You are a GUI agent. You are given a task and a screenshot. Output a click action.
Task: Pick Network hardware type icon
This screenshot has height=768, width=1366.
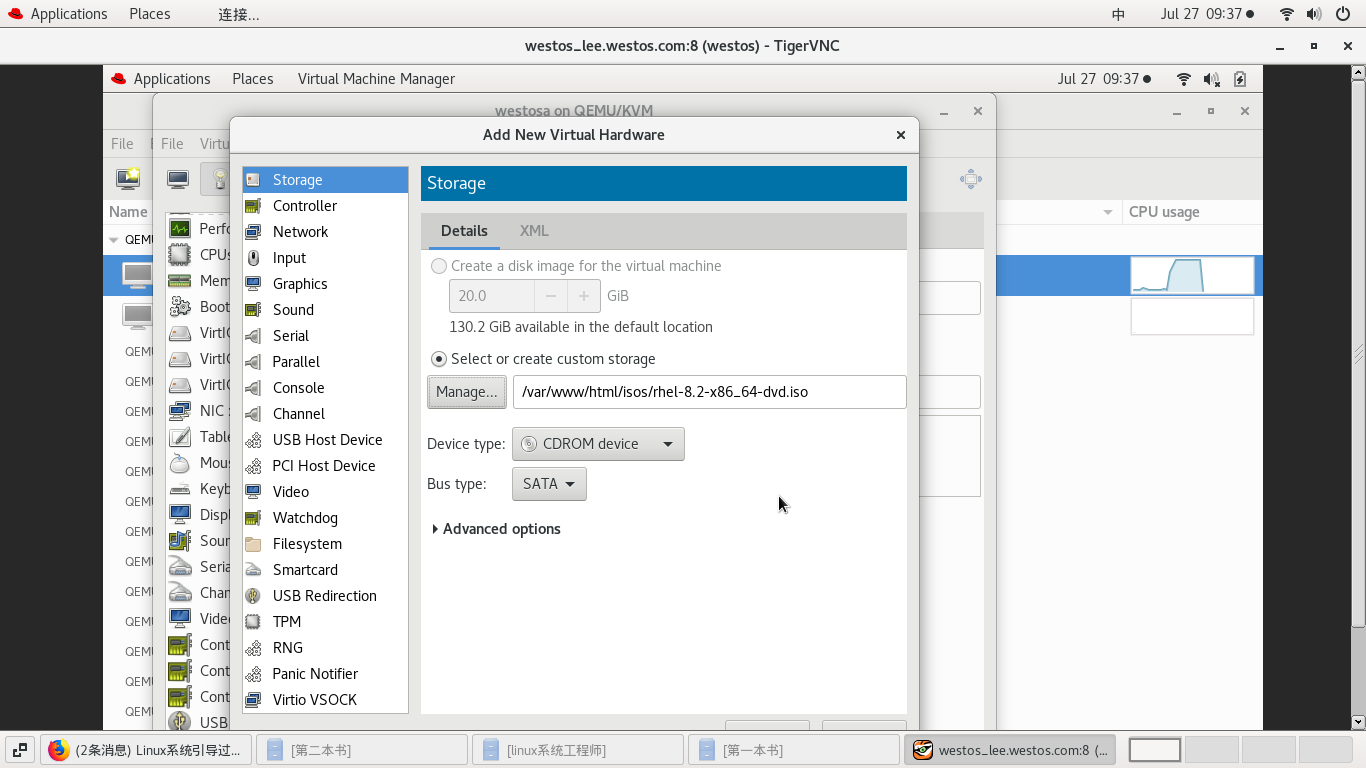(253, 232)
